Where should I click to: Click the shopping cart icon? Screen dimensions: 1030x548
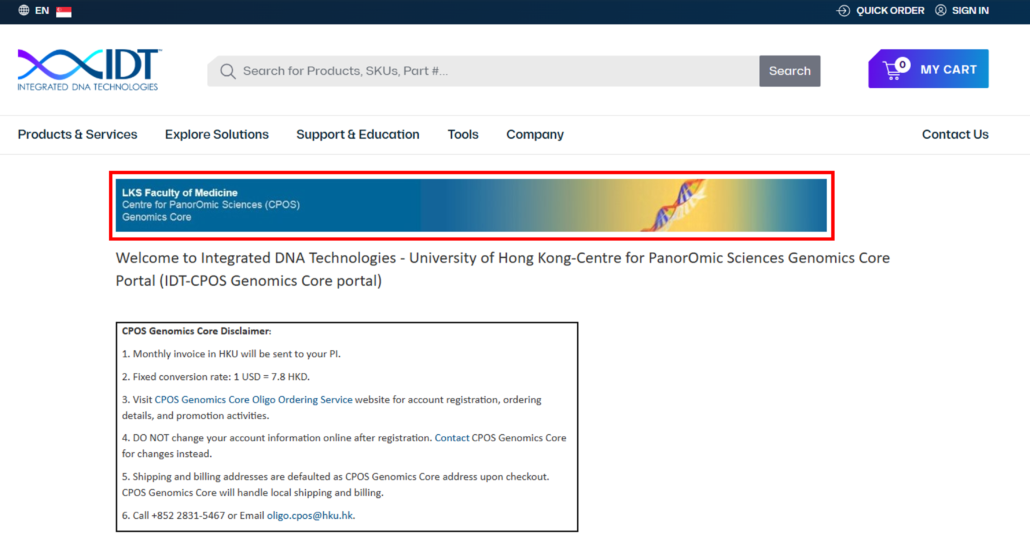click(894, 70)
